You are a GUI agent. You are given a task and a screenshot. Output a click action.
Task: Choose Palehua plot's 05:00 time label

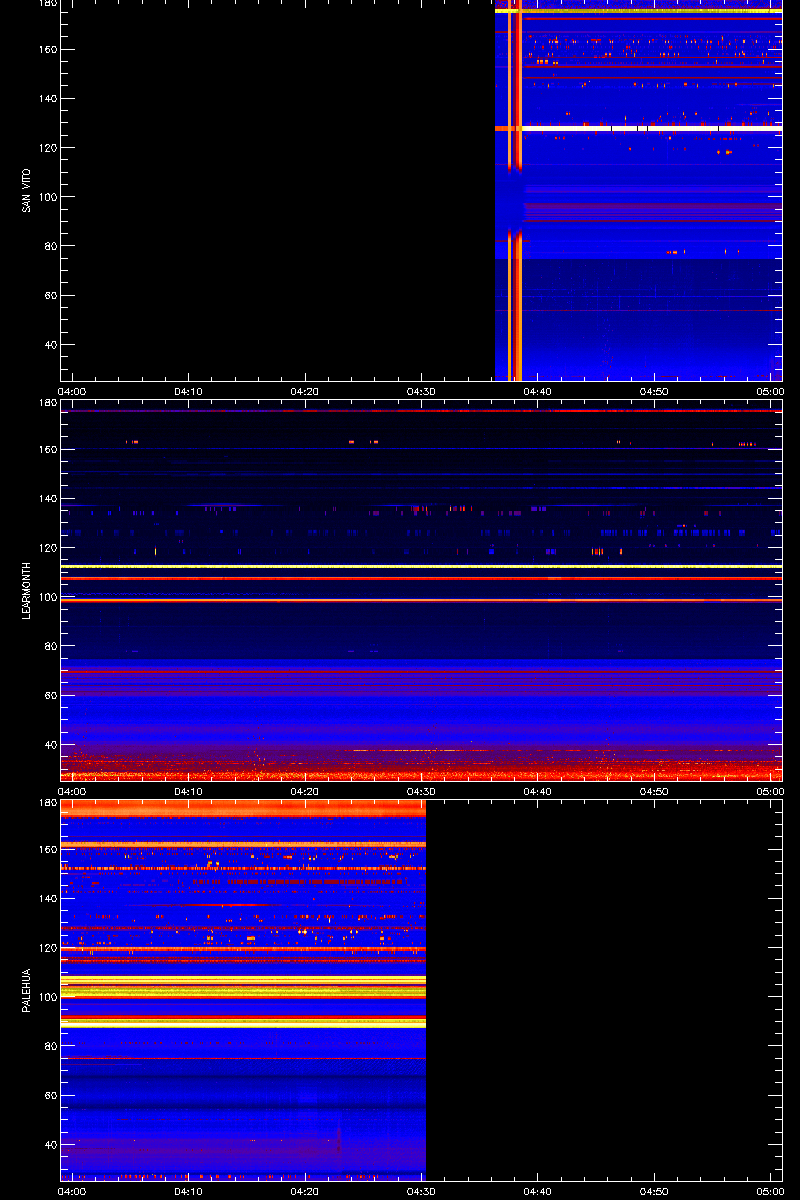click(x=770, y=1191)
